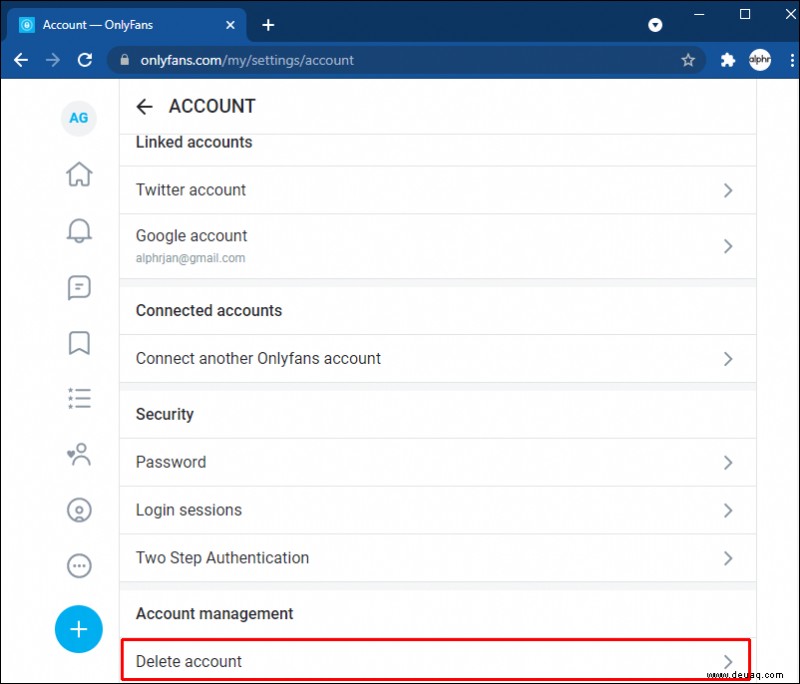800x684 pixels.
Task: Bookmark this page with the star icon
Action: click(x=688, y=60)
